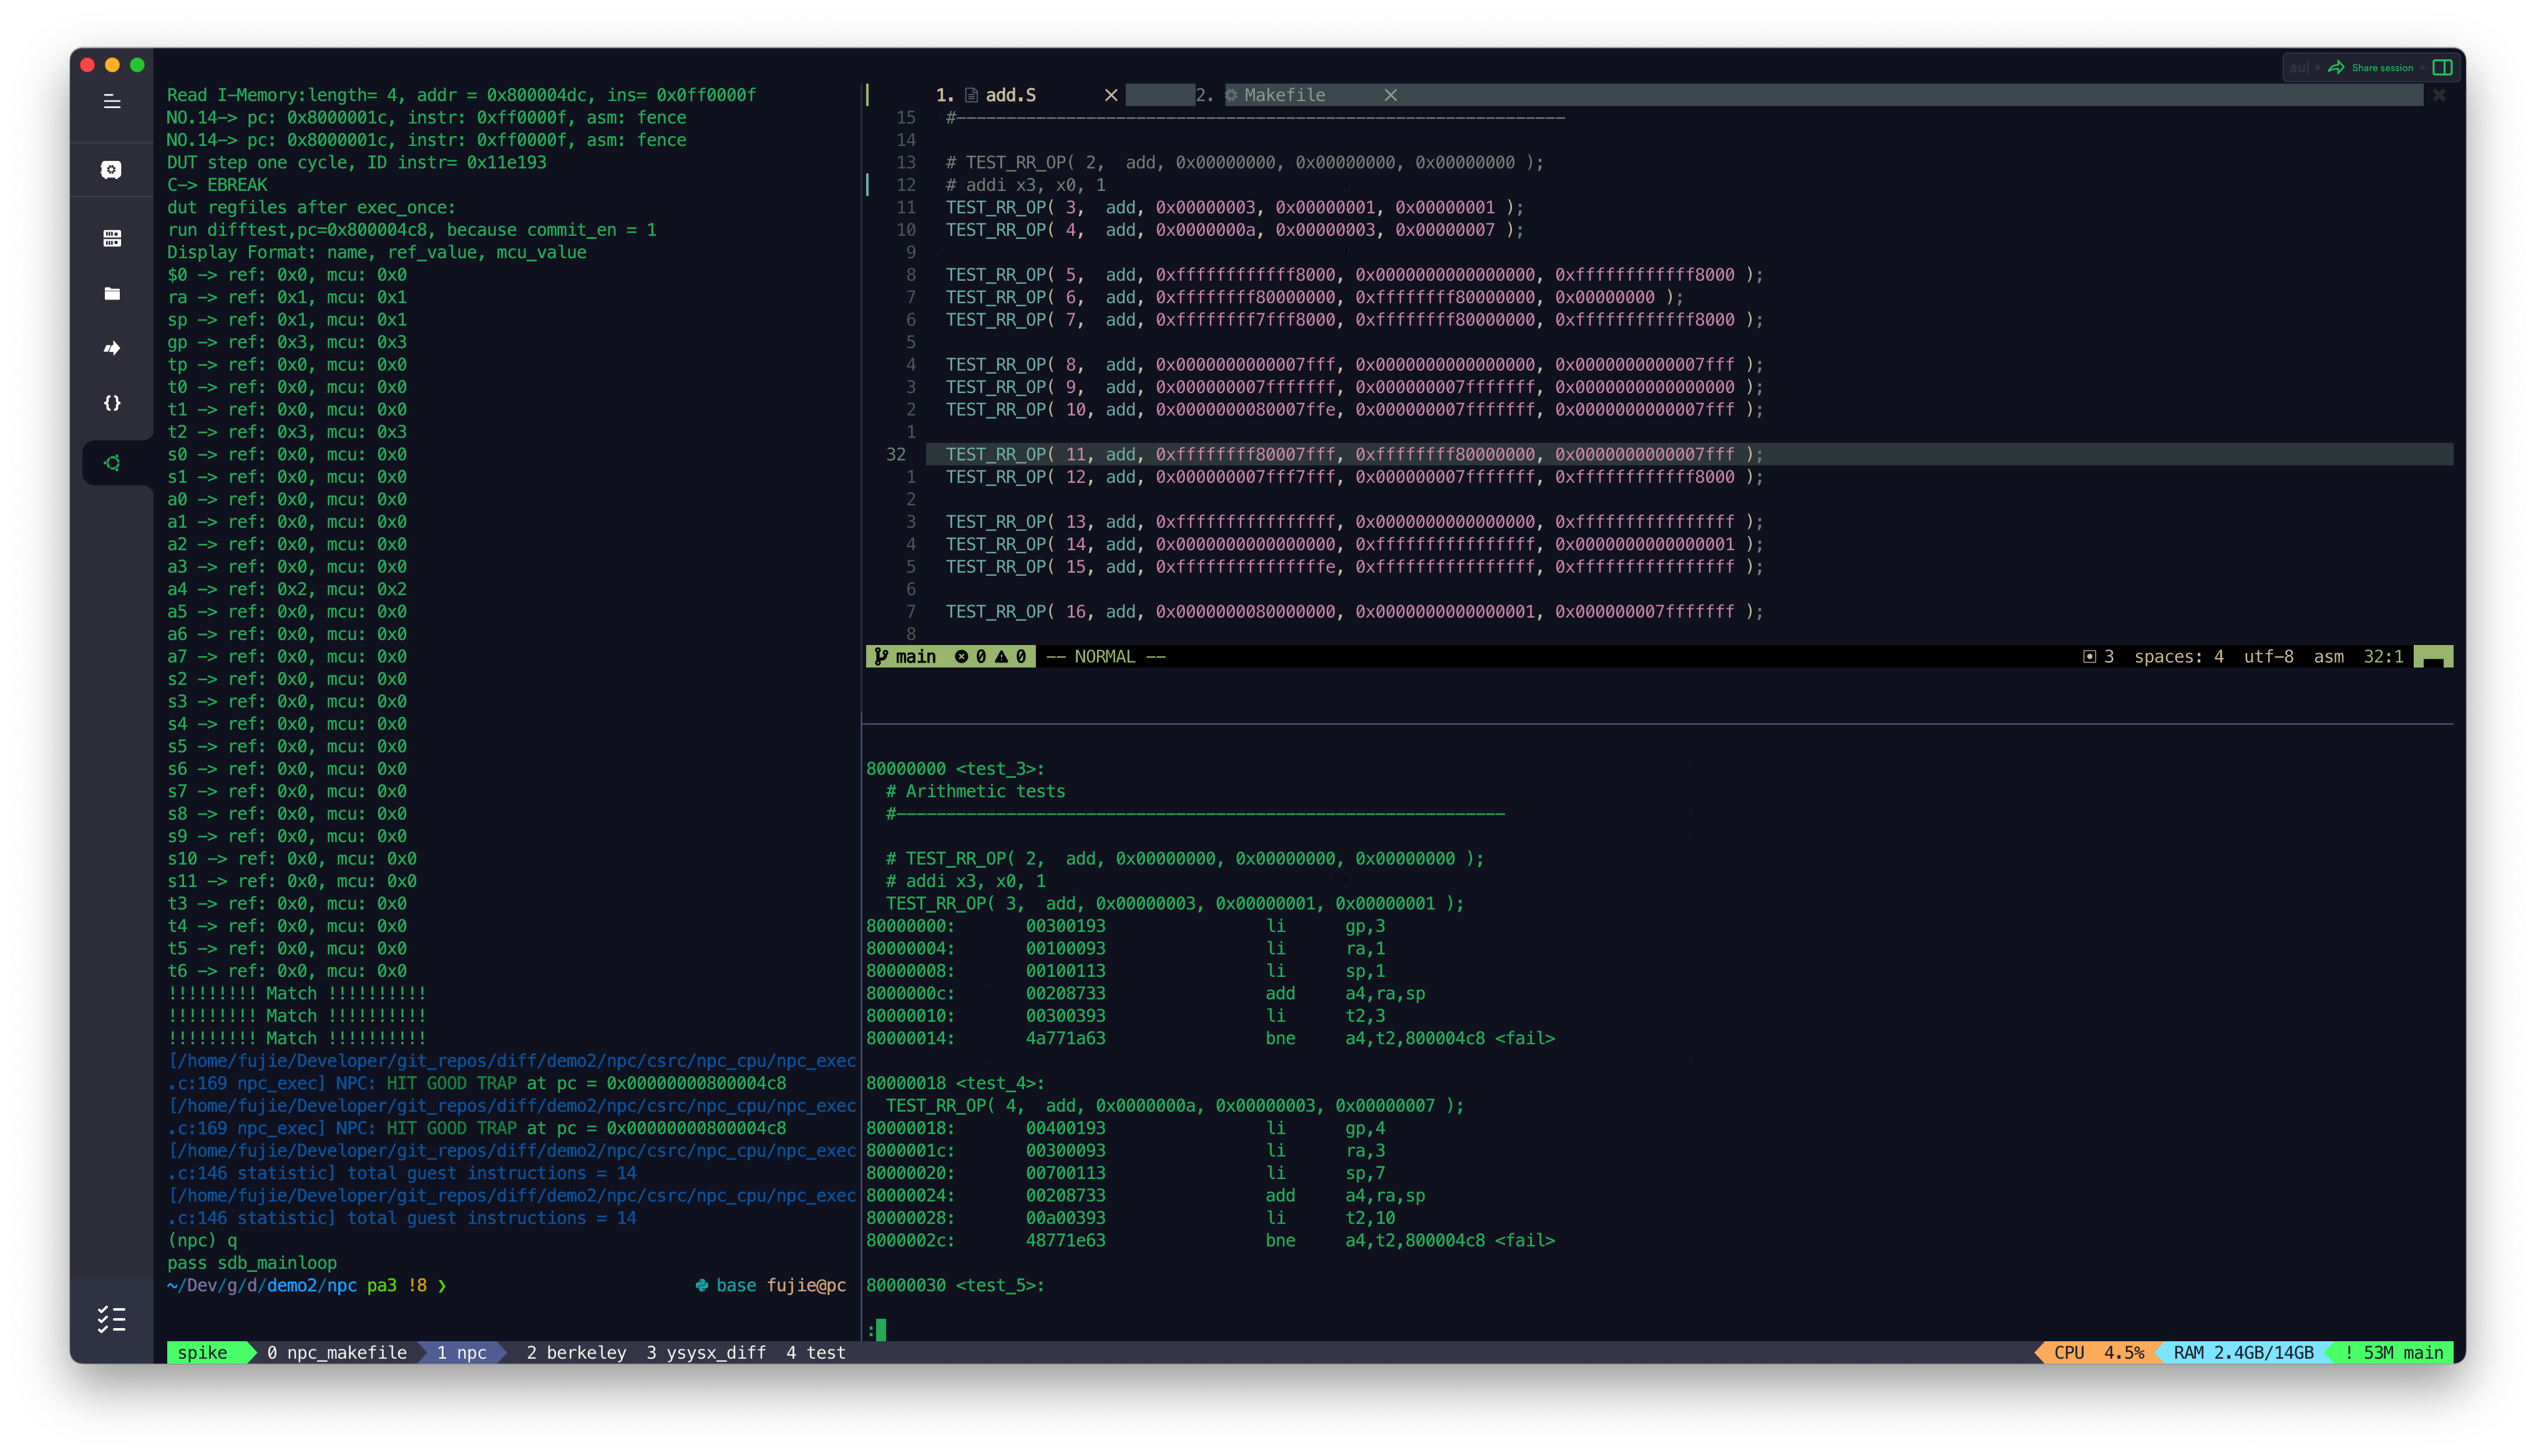Click the NORMAL mode indicator
This screenshot has height=1456, width=2536.
[1105, 656]
